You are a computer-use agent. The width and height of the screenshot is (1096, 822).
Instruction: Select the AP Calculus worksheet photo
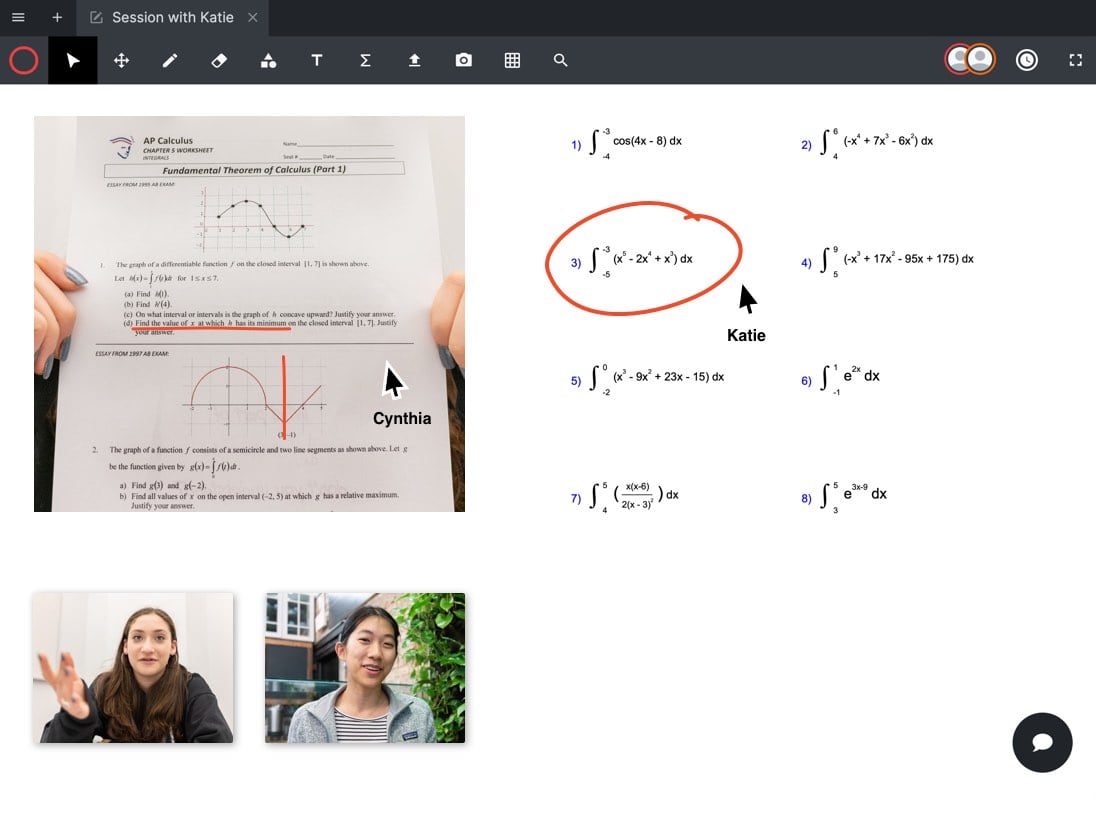pos(250,314)
